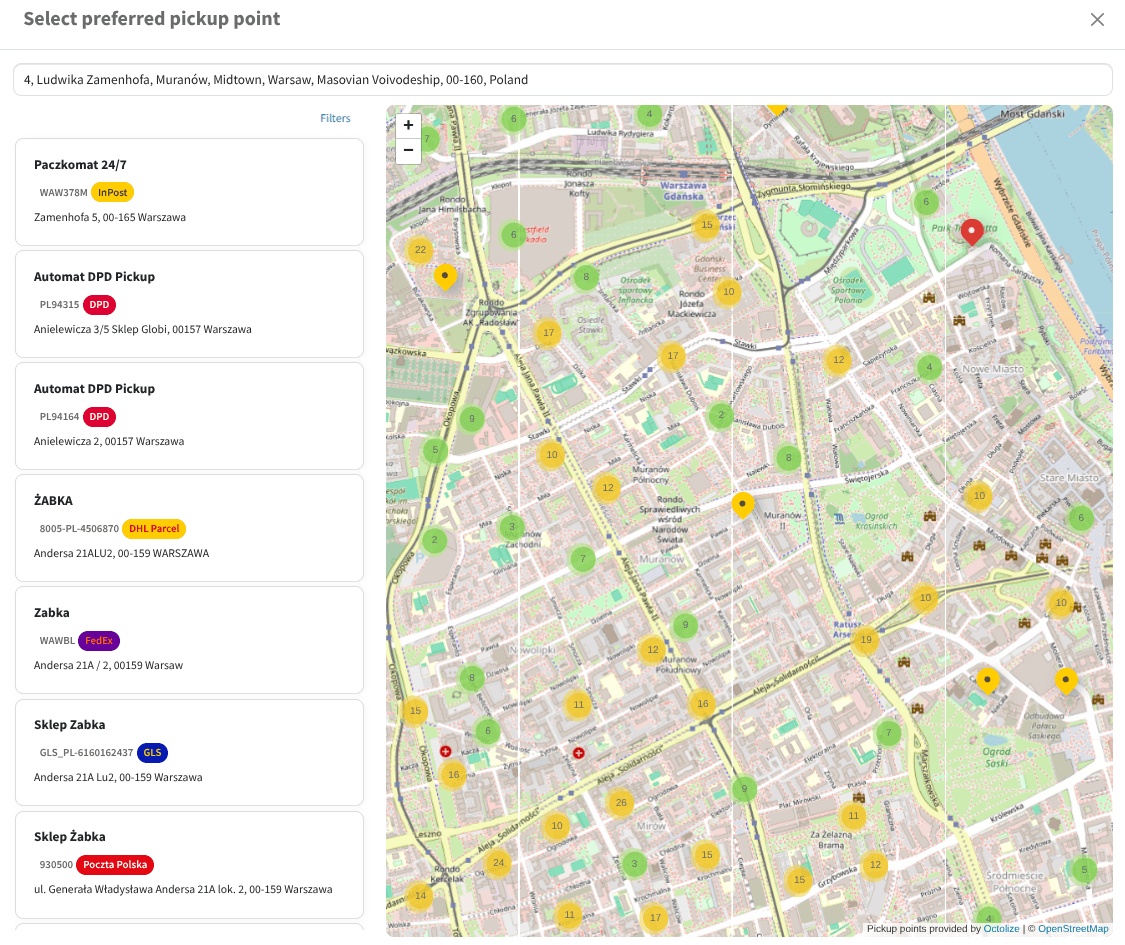Click the FedEx carrier badge
1125x945 pixels.
(98, 640)
